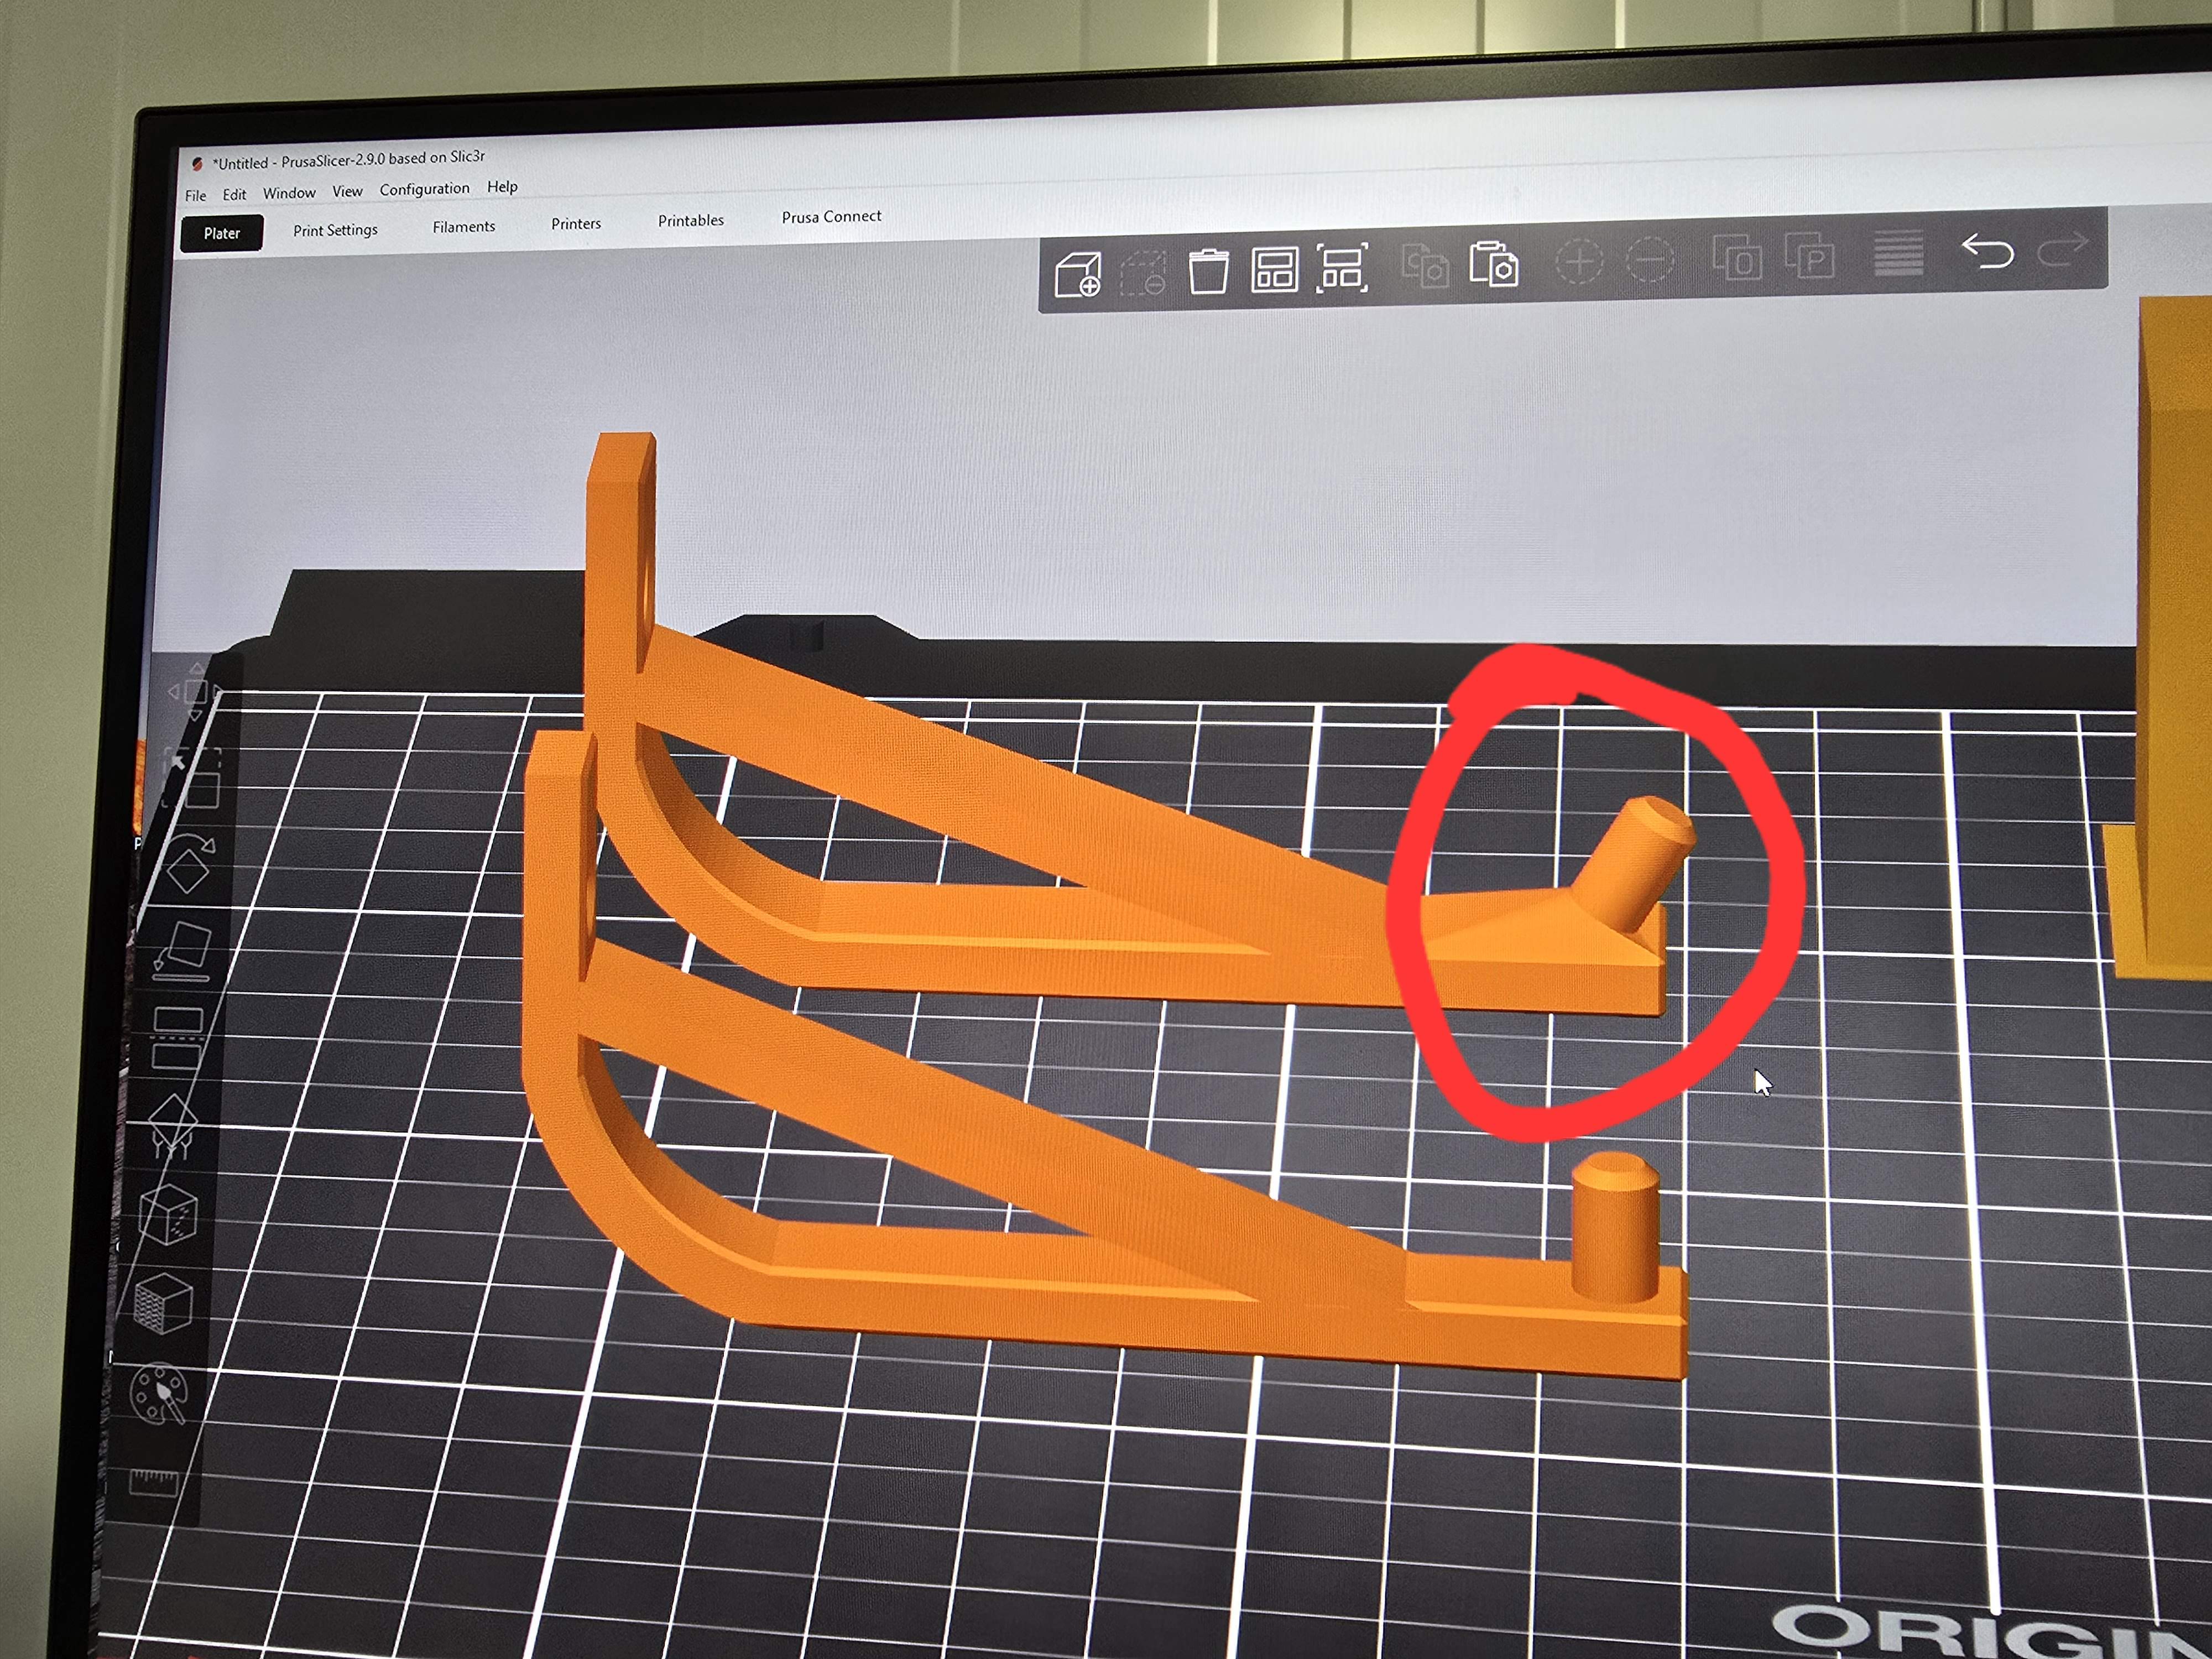Click the Add model cube icon
The width and height of the screenshot is (2212, 1659).
(x=1078, y=274)
